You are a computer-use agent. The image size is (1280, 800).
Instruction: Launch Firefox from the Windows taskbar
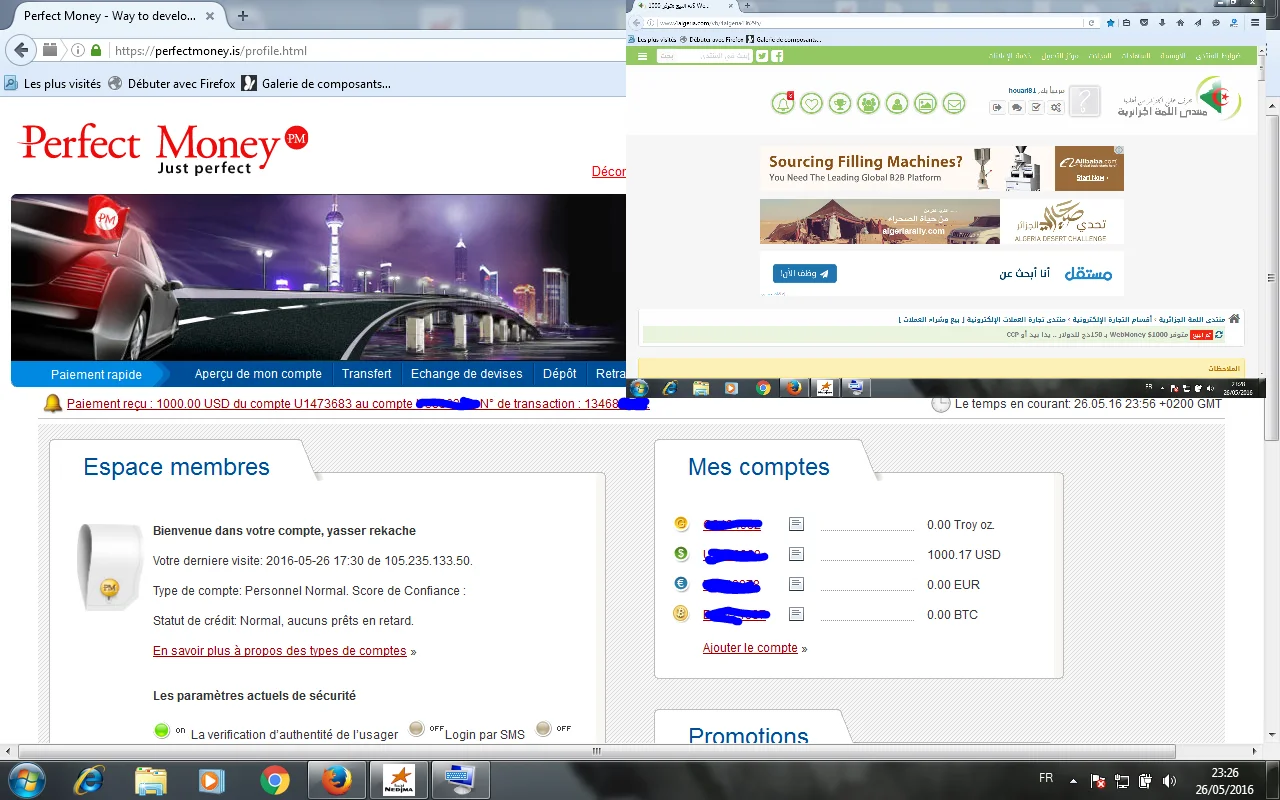337,780
